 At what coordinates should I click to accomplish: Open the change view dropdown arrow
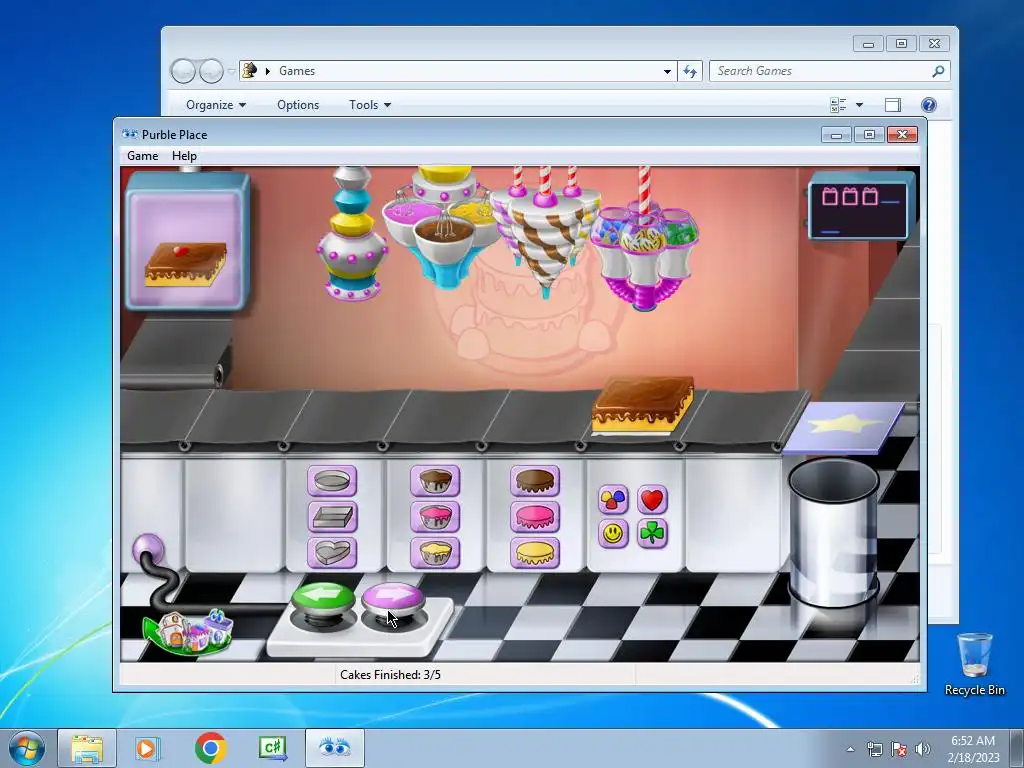(859, 104)
